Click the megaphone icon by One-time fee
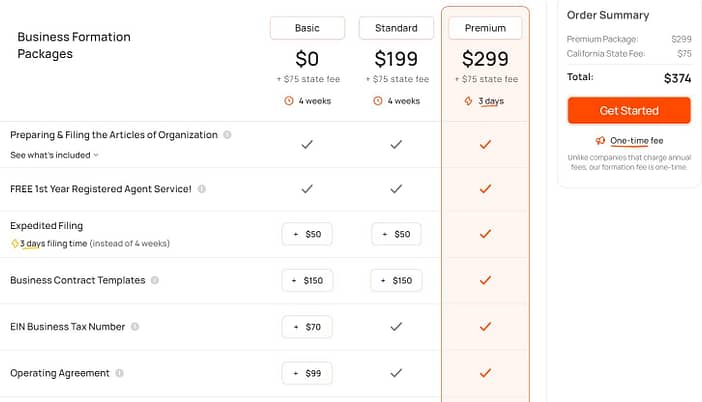Image resolution: width=702 pixels, height=402 pixels. pyautogui.click(x=600, y=141)
